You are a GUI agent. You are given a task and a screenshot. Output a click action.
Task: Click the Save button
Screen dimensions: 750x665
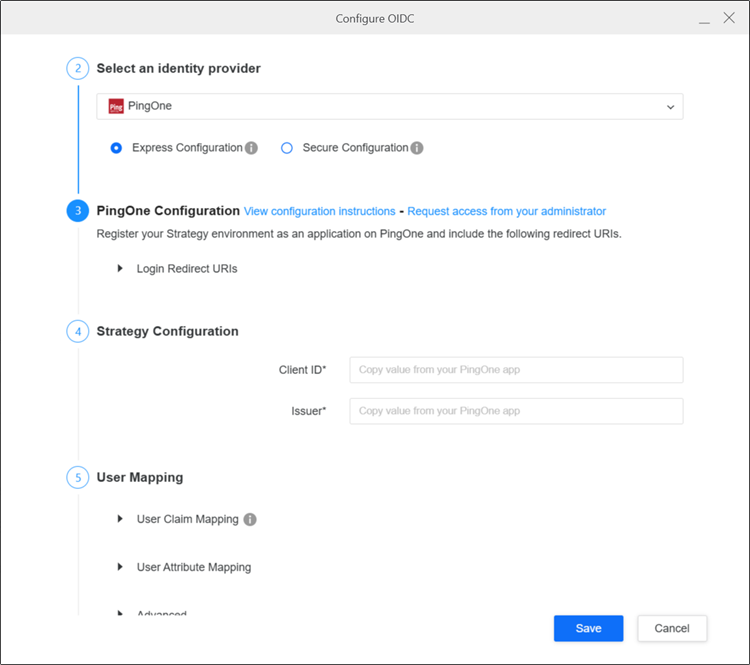588,628
